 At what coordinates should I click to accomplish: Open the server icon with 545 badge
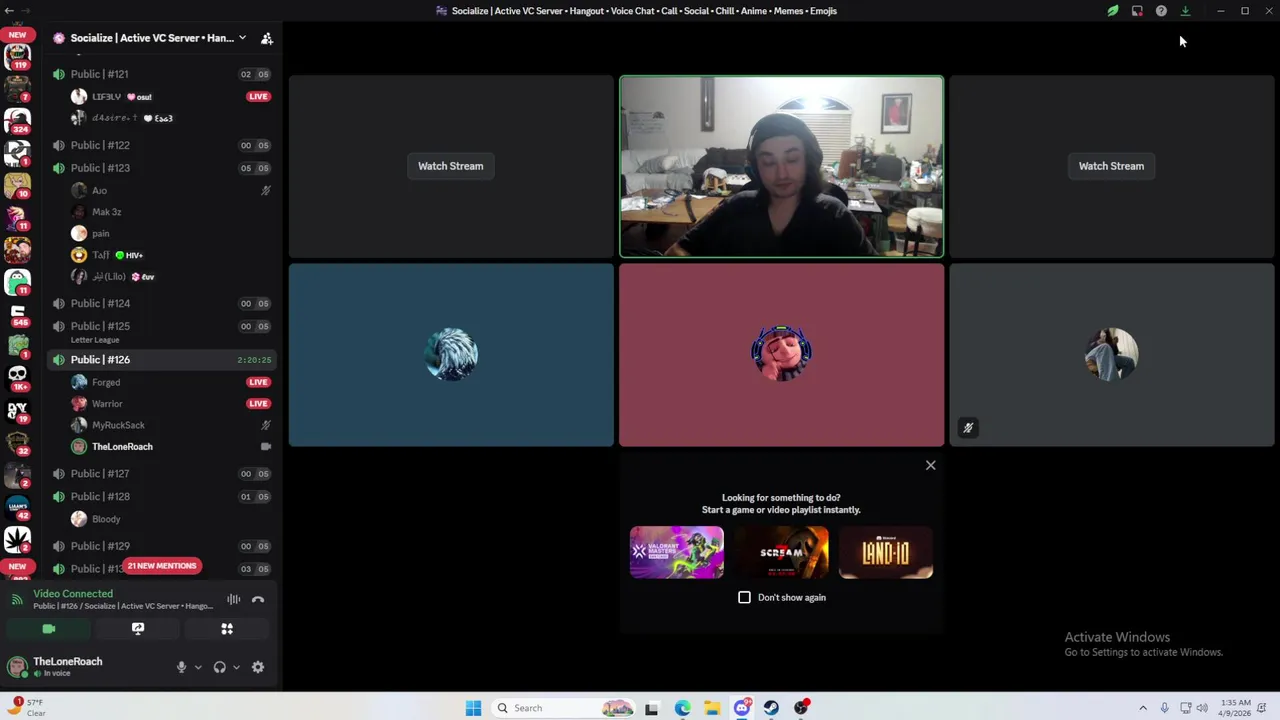point(17,315)
